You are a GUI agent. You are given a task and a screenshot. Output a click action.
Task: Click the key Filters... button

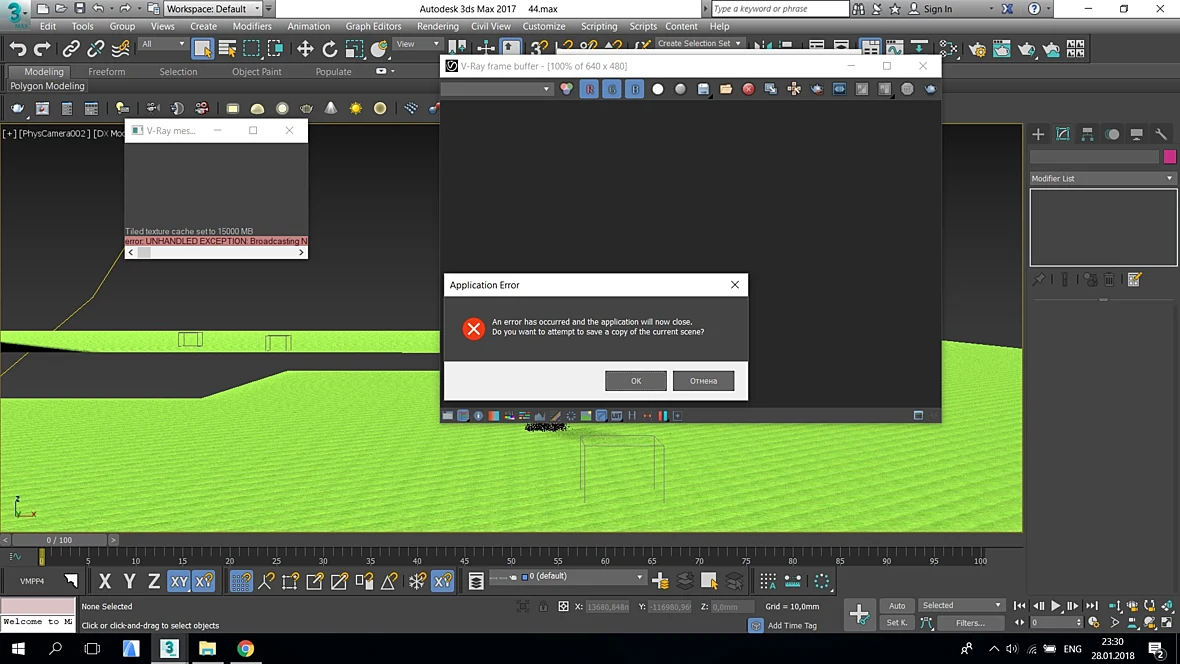(970, 623)
